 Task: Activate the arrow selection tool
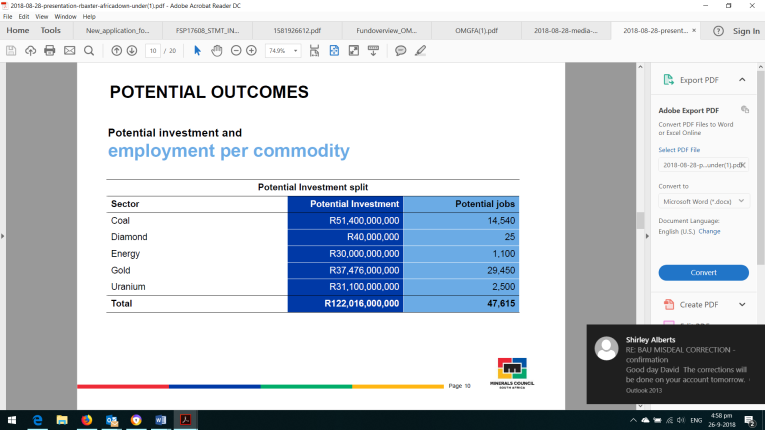(x=197, y=50)
